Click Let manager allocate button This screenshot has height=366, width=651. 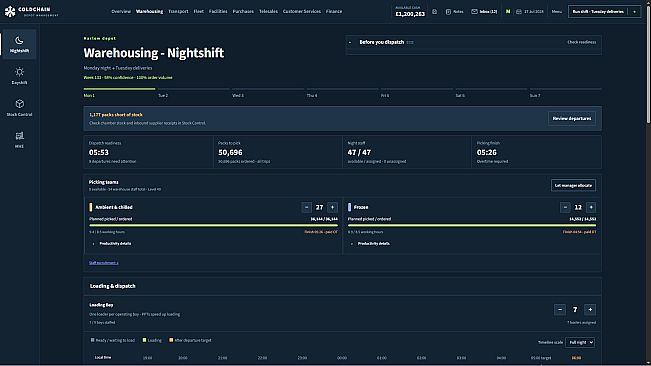click(573, 185)
